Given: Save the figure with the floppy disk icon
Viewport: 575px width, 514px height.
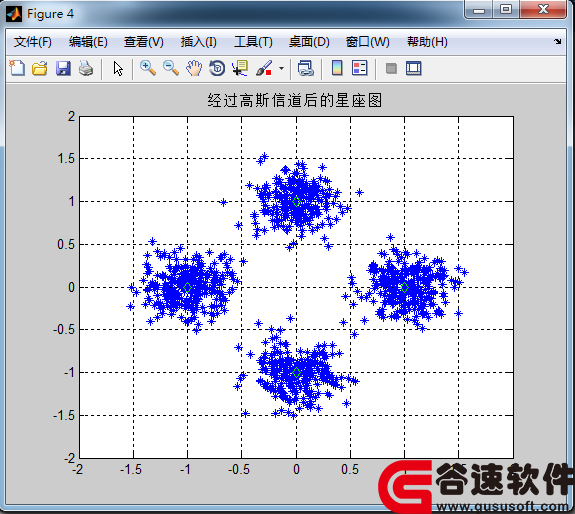Looking at the screenshot, I should [63, 69].
